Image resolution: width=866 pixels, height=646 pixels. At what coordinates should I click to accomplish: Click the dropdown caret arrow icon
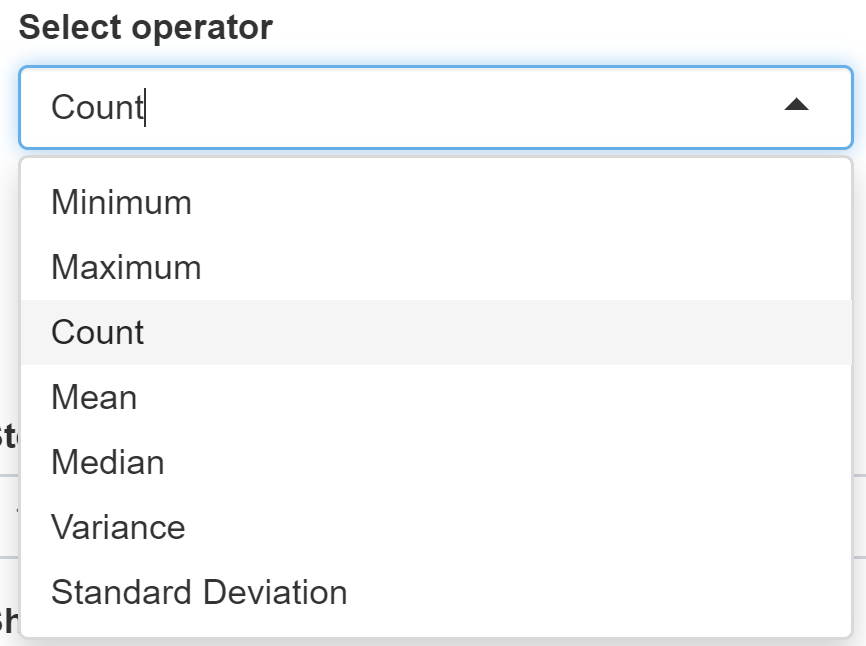(796, 105)
